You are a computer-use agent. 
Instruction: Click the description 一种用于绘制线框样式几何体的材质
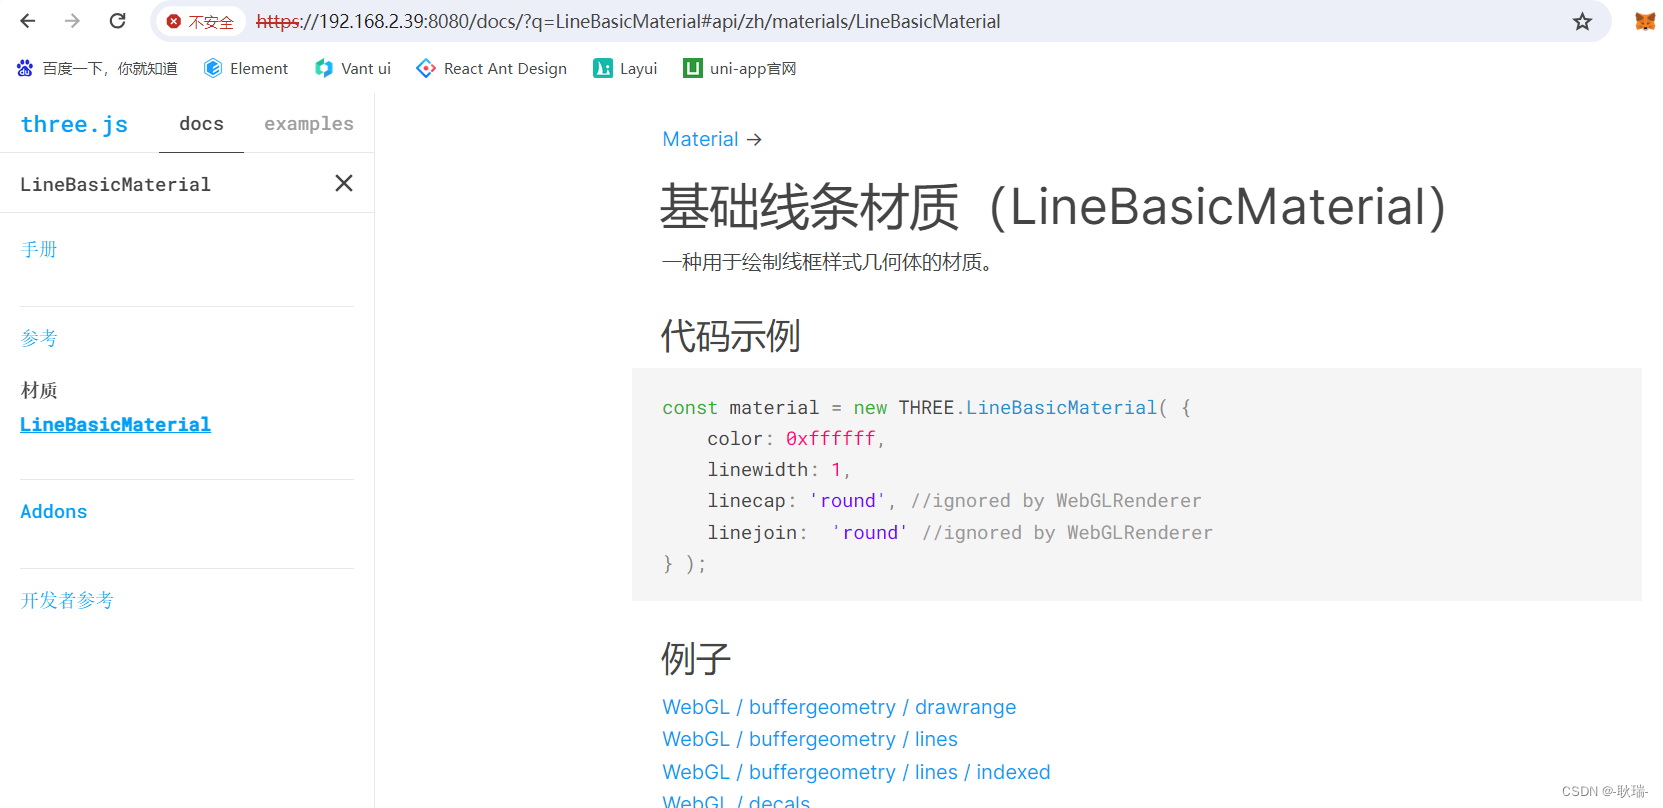coord(828,262)
